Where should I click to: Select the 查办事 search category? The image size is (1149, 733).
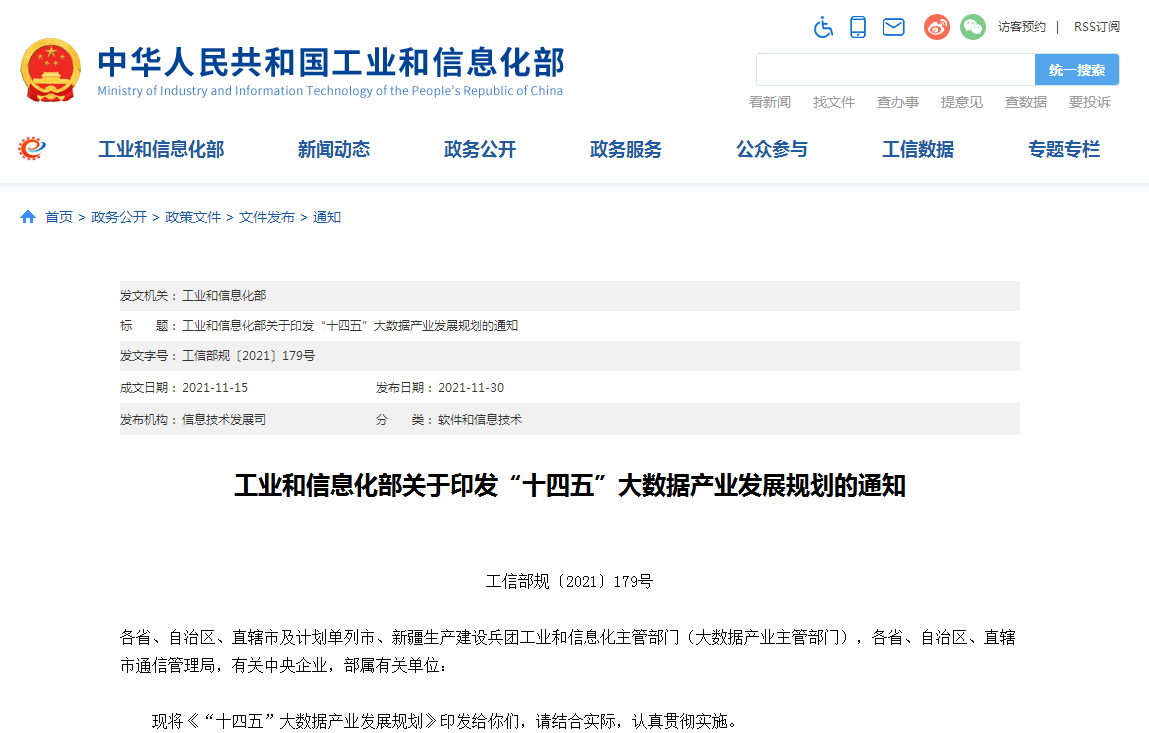point(898,102)
